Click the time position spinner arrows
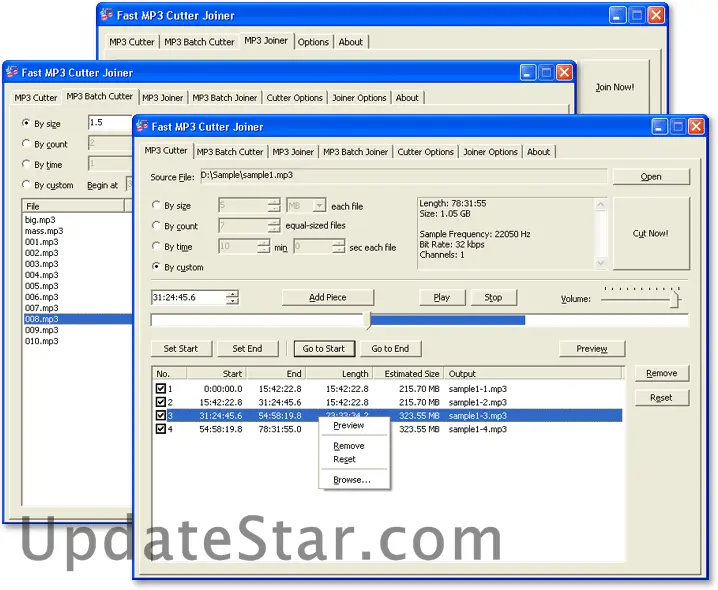Screen dimensions: 718x590 coord(232,297)
